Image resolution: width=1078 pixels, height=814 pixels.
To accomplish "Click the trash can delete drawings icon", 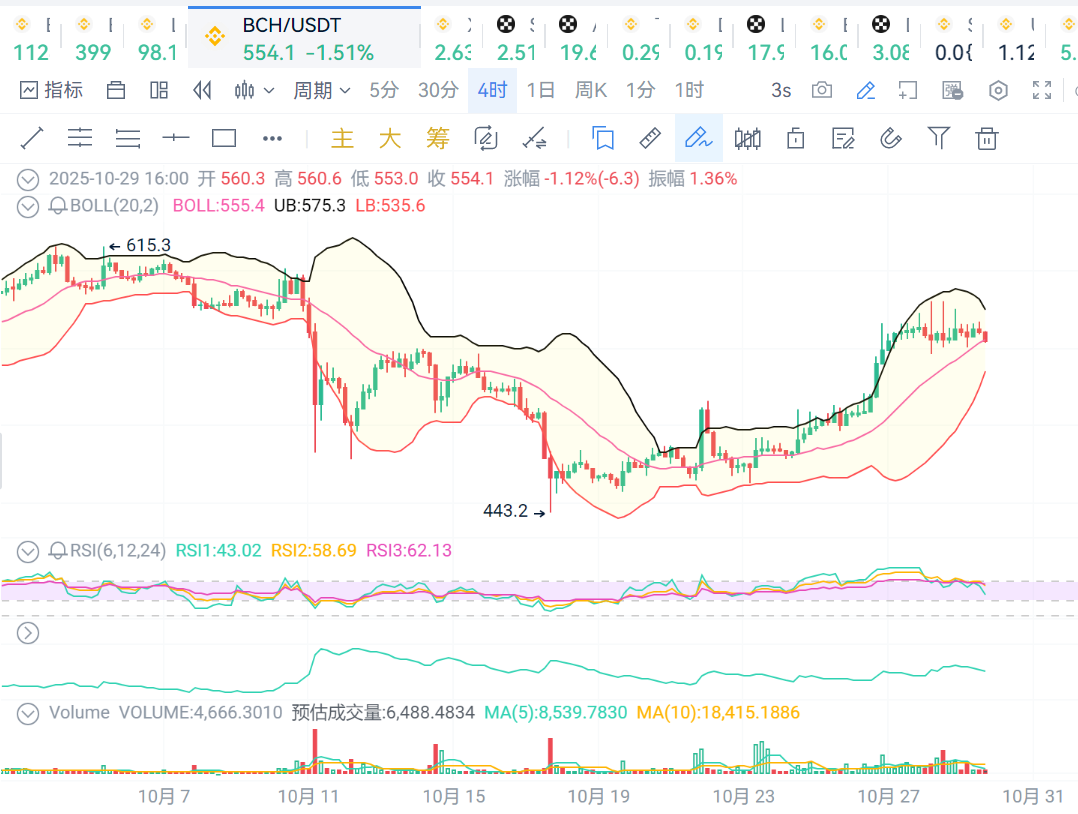I will tap(987, 138).
